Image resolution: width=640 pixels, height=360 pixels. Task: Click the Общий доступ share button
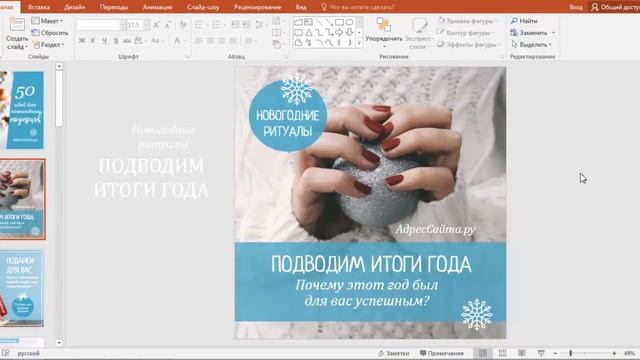pos(615,7)
